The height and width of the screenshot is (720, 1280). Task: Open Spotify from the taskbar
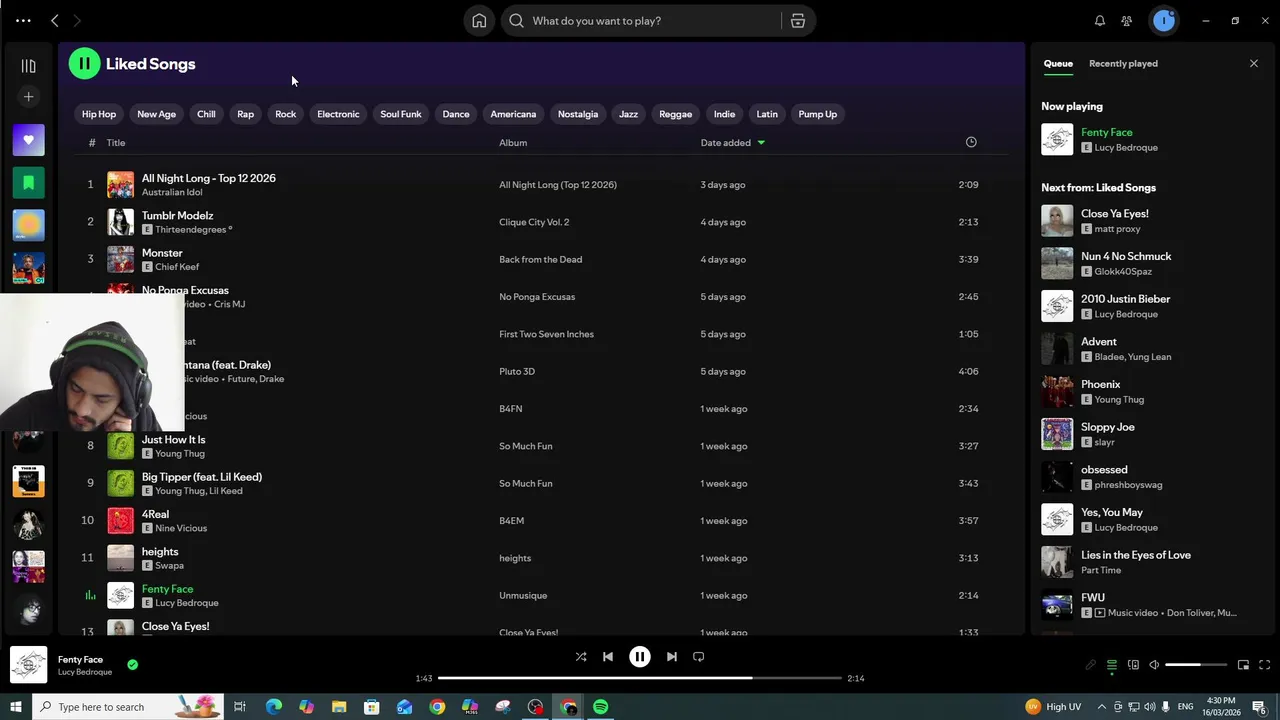point(600,707)
